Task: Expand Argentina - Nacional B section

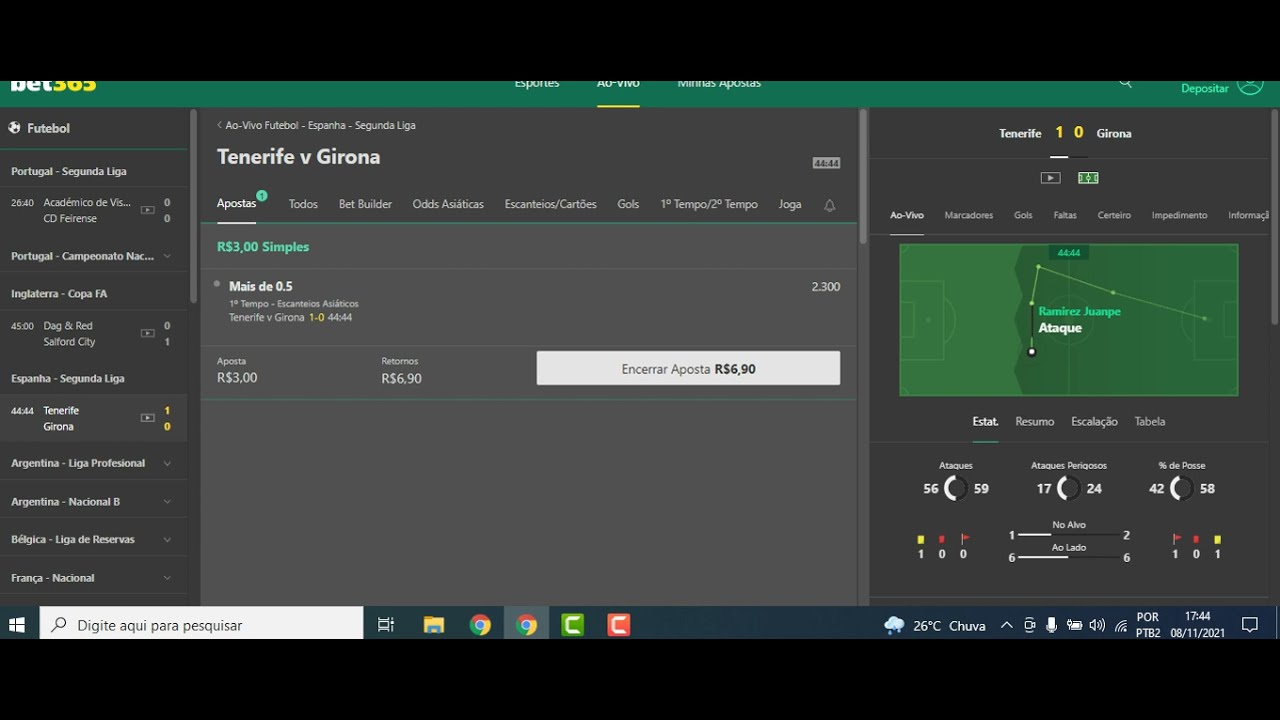Action: tap(93, 502)
